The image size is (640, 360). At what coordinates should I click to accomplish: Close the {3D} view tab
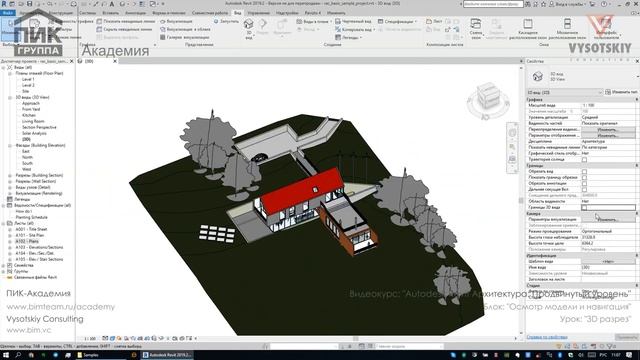115,61
